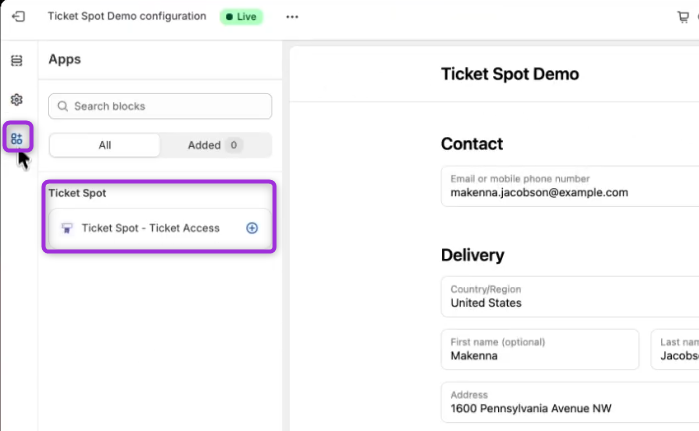Click the Added count badge 0
The height and width of the screenshot is (431, 699).
(x=234, y=145)
